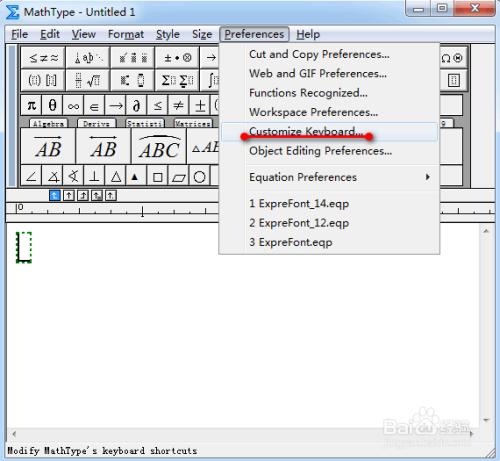Insert the parallelogram symbol
The height and width of the screenshot is (461, 500).
tap(178, 176)
